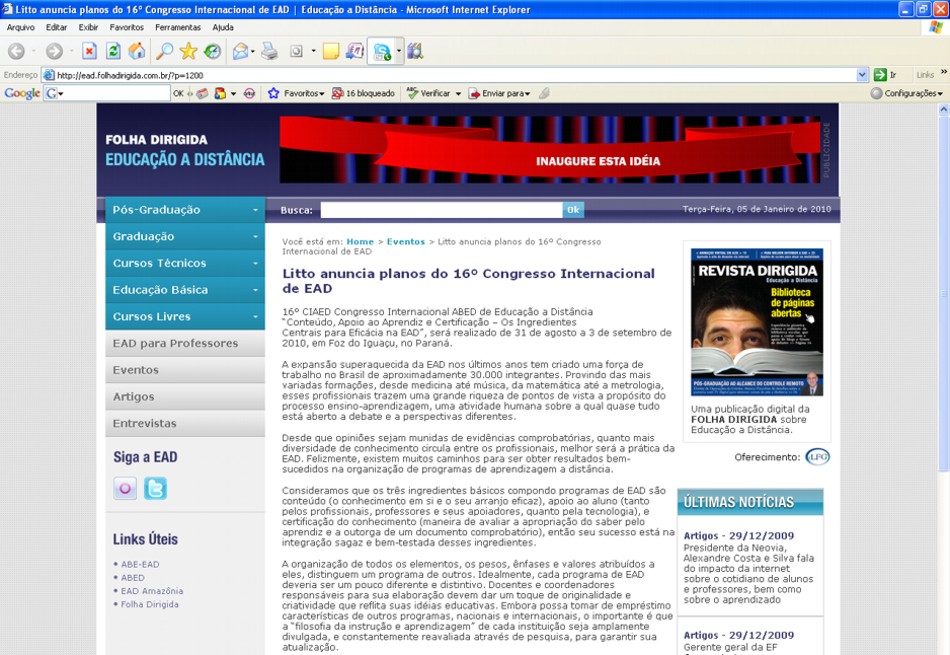Open Search with the magnifying glass icon
The height and width of the screenshot is (655, 950).
coord(164,52)
